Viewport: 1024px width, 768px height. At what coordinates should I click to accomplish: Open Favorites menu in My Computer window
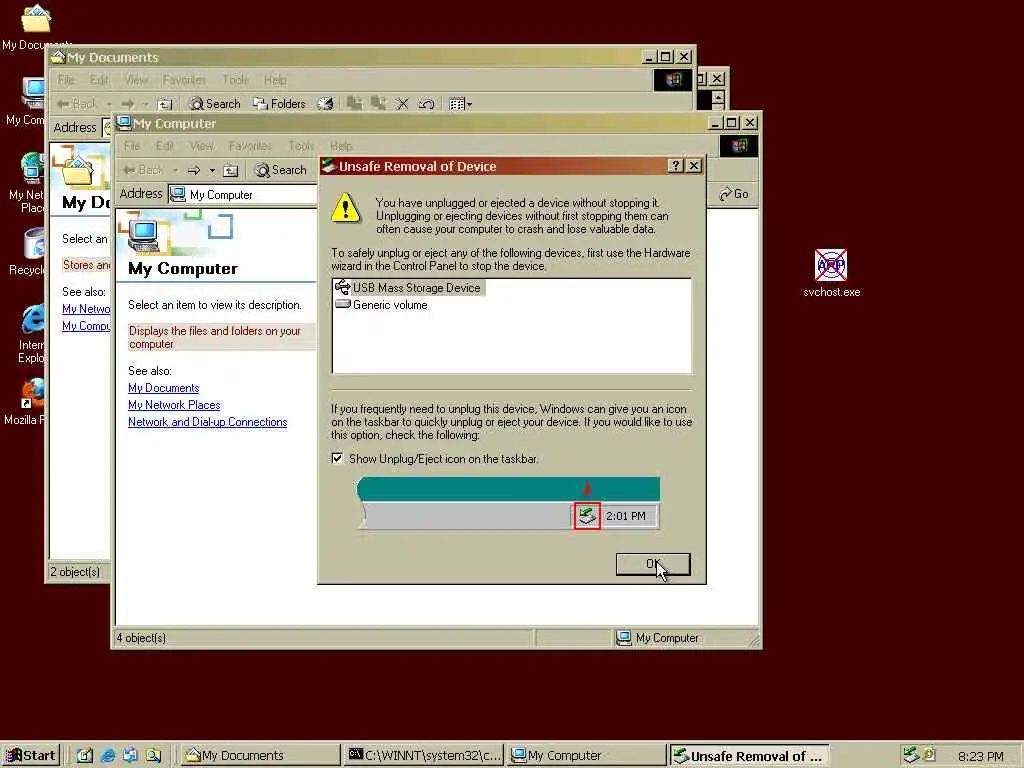(250, 146)
